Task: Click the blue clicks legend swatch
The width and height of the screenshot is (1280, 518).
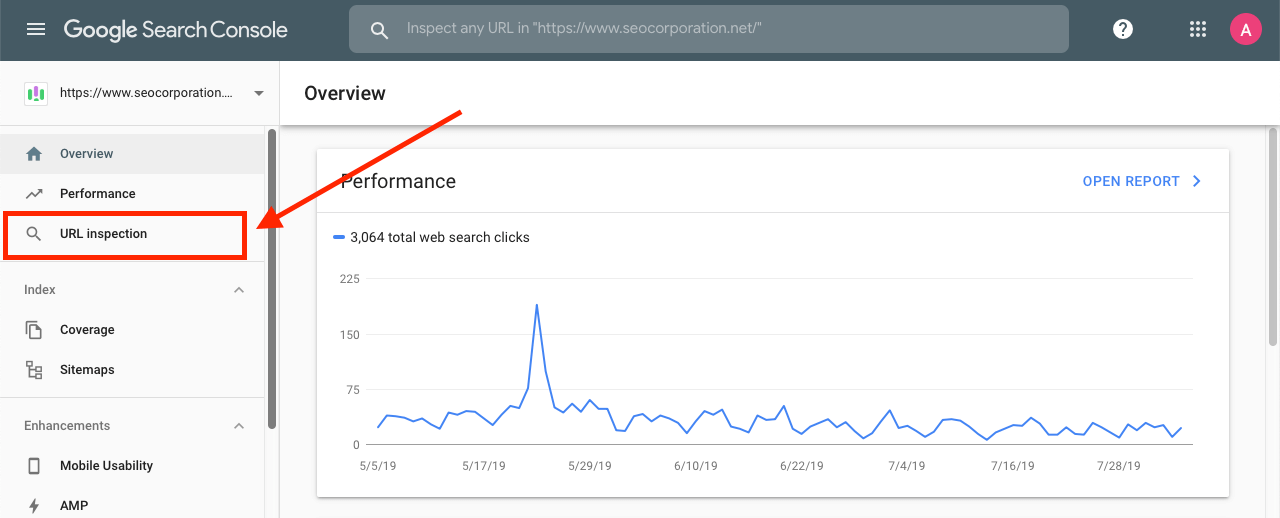Action: [340, 238]
